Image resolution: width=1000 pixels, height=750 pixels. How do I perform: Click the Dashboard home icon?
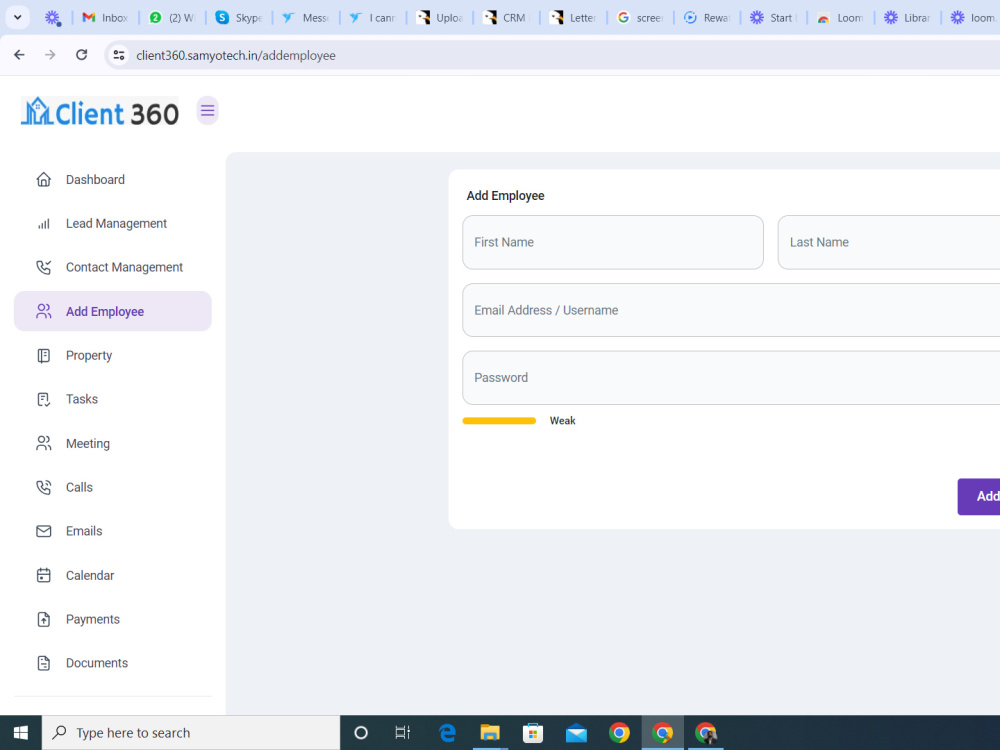(x=43, y=179)
